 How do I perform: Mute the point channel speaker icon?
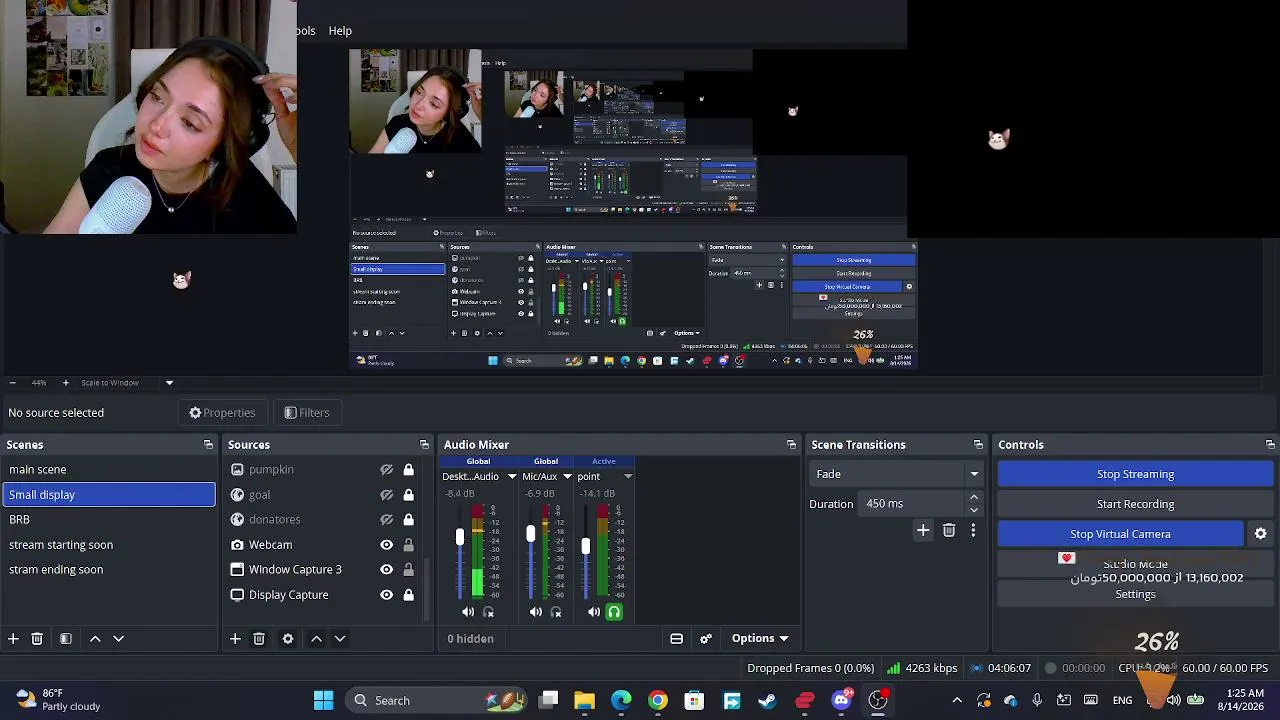594,612
